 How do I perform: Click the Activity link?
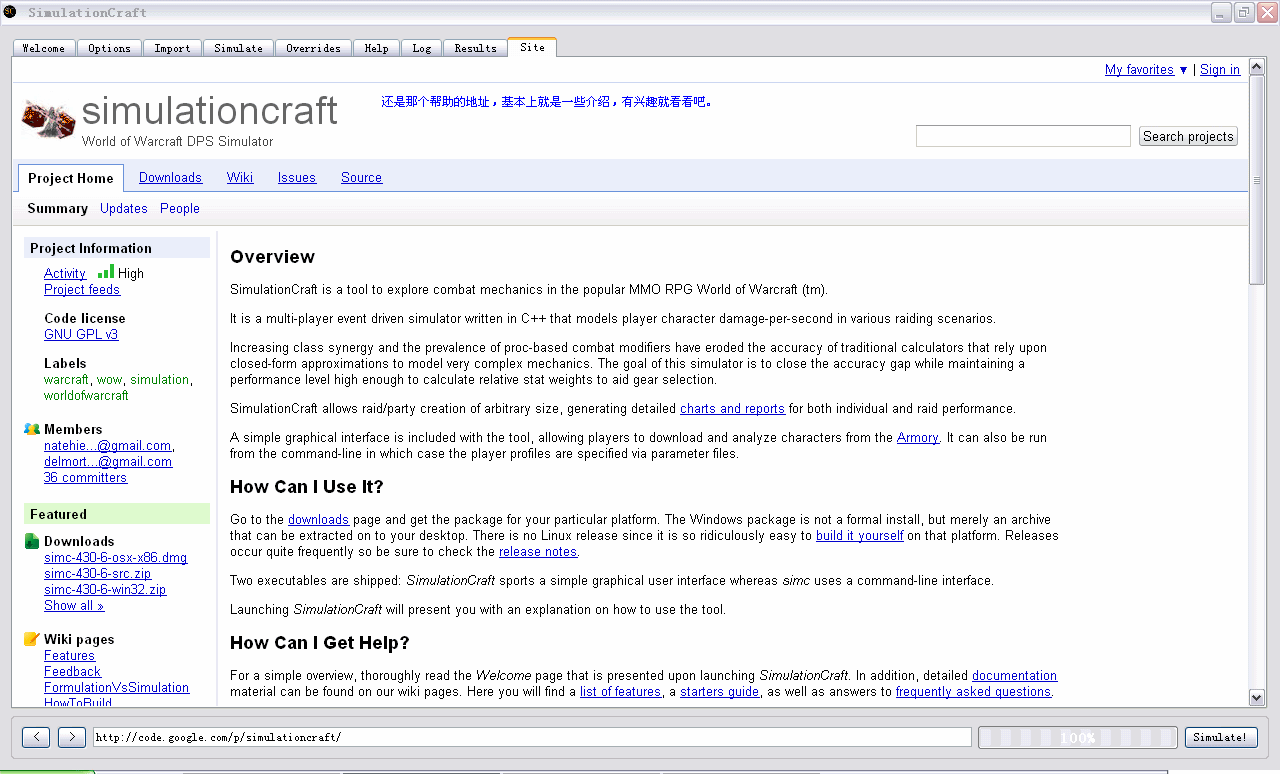[x=65, y=273]
